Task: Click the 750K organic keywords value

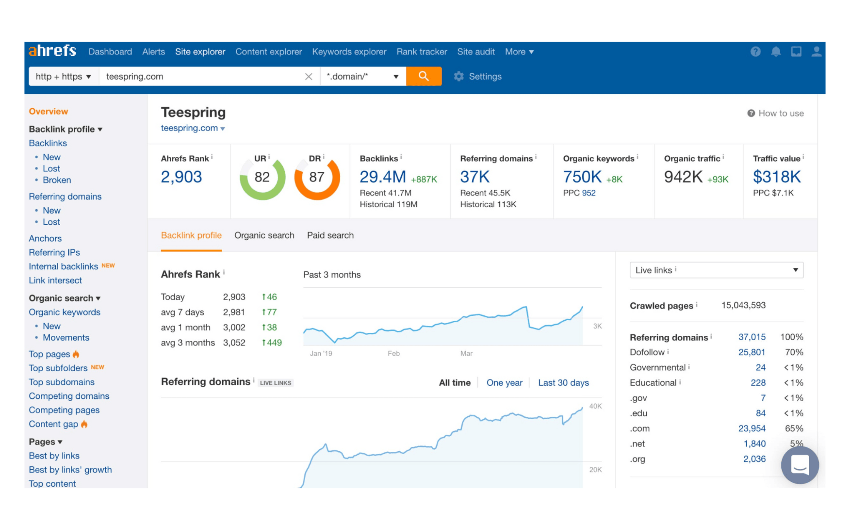Action: pyautogui.click(x=582, y=177)
